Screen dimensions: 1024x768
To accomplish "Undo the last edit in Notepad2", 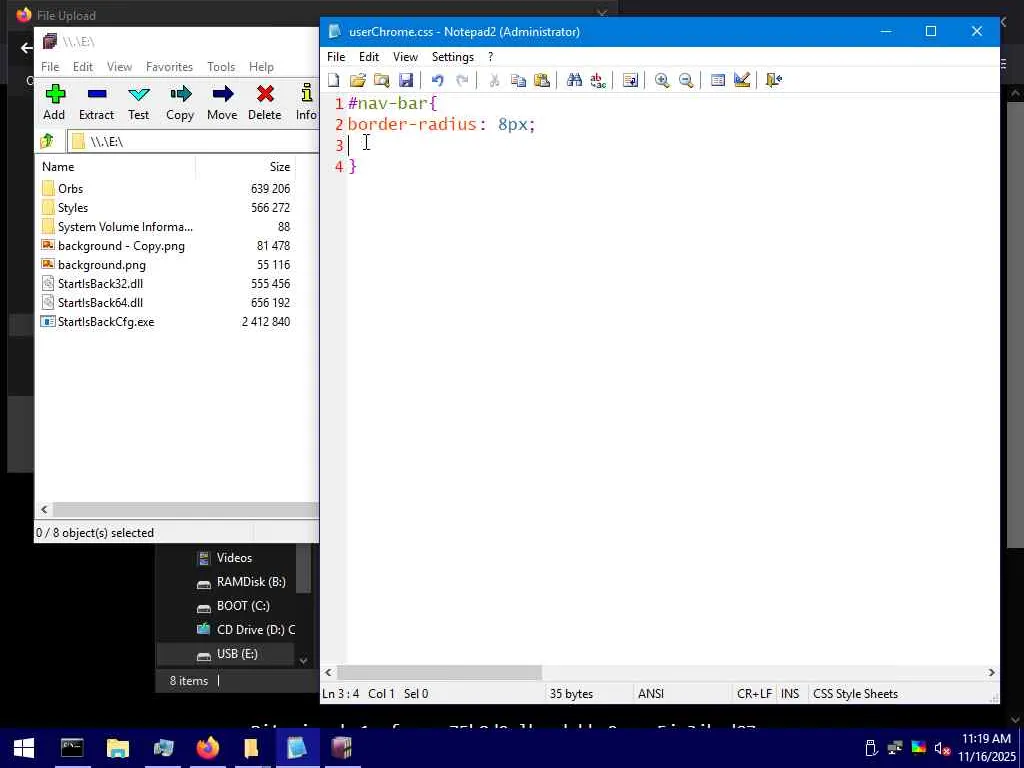I will pyautogui.click(x=437, y=80).
